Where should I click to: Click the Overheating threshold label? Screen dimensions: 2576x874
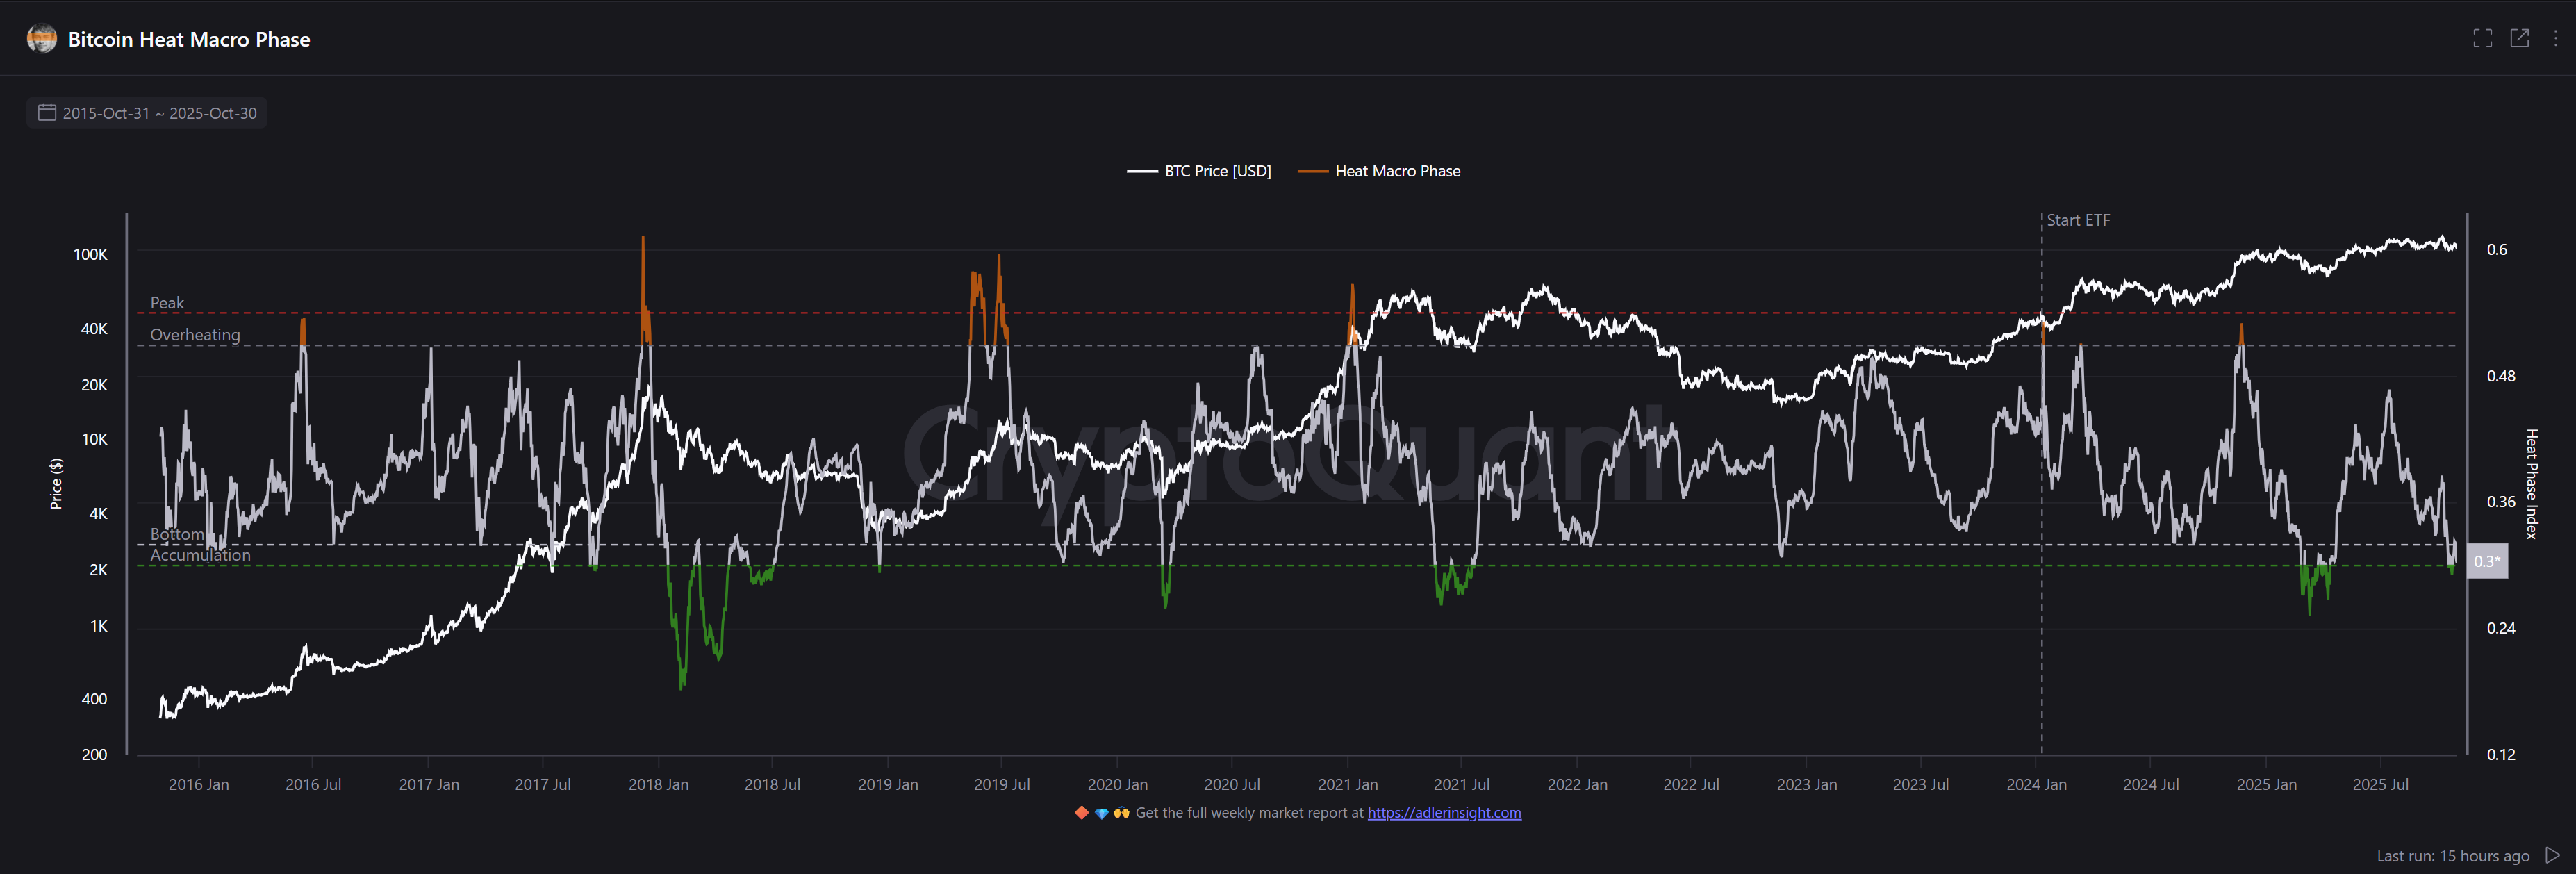click(195, 334)
